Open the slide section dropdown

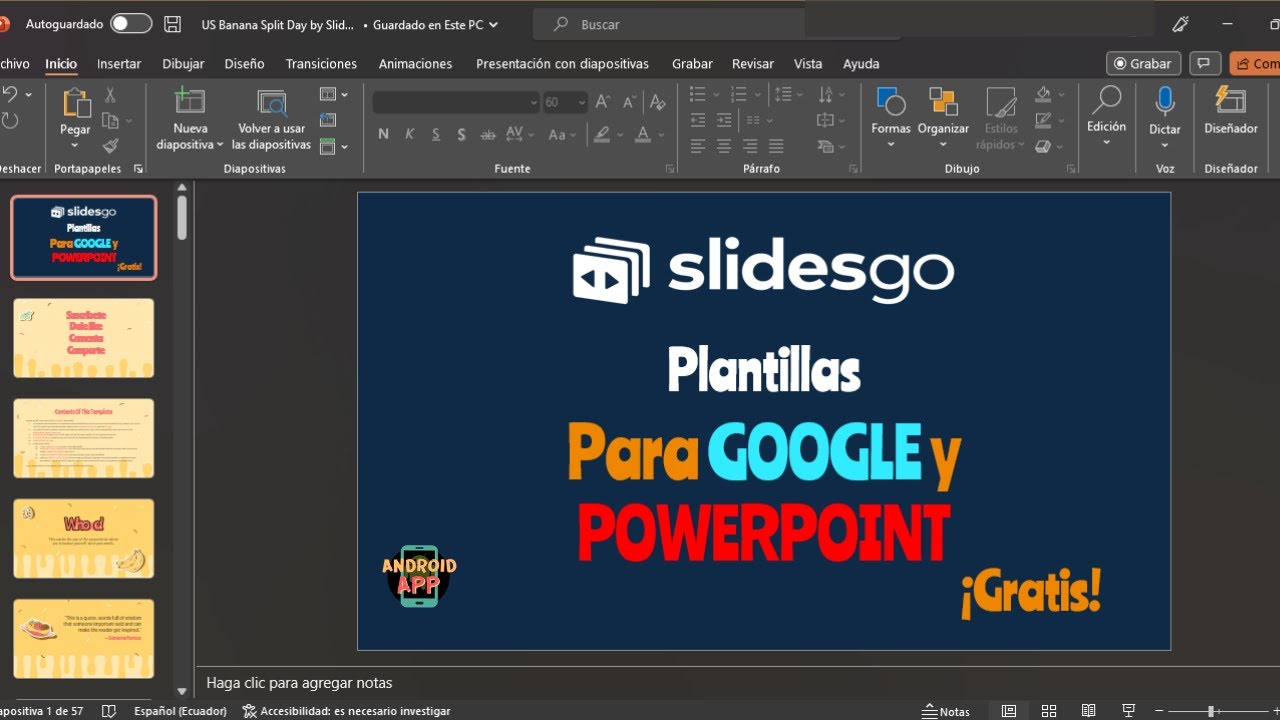click(x=334, y=146)
